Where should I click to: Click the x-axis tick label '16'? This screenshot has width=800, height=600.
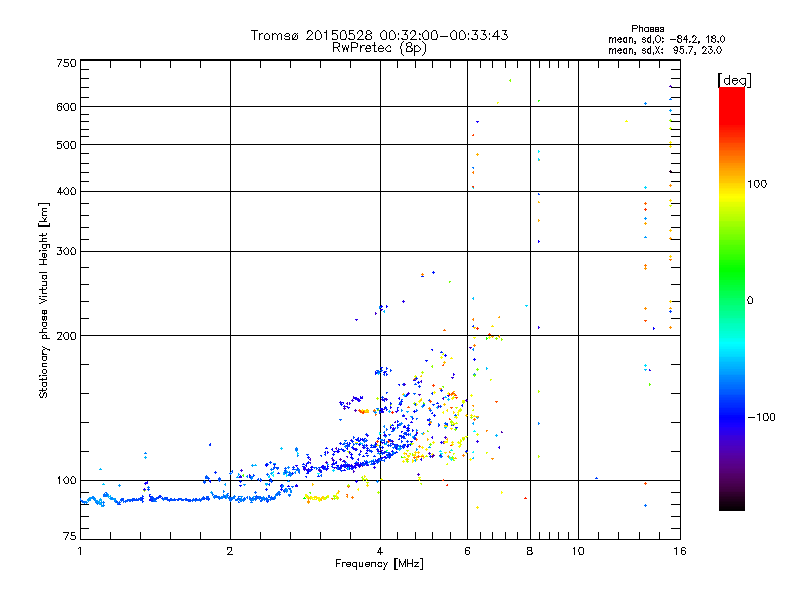coord(680,551)
